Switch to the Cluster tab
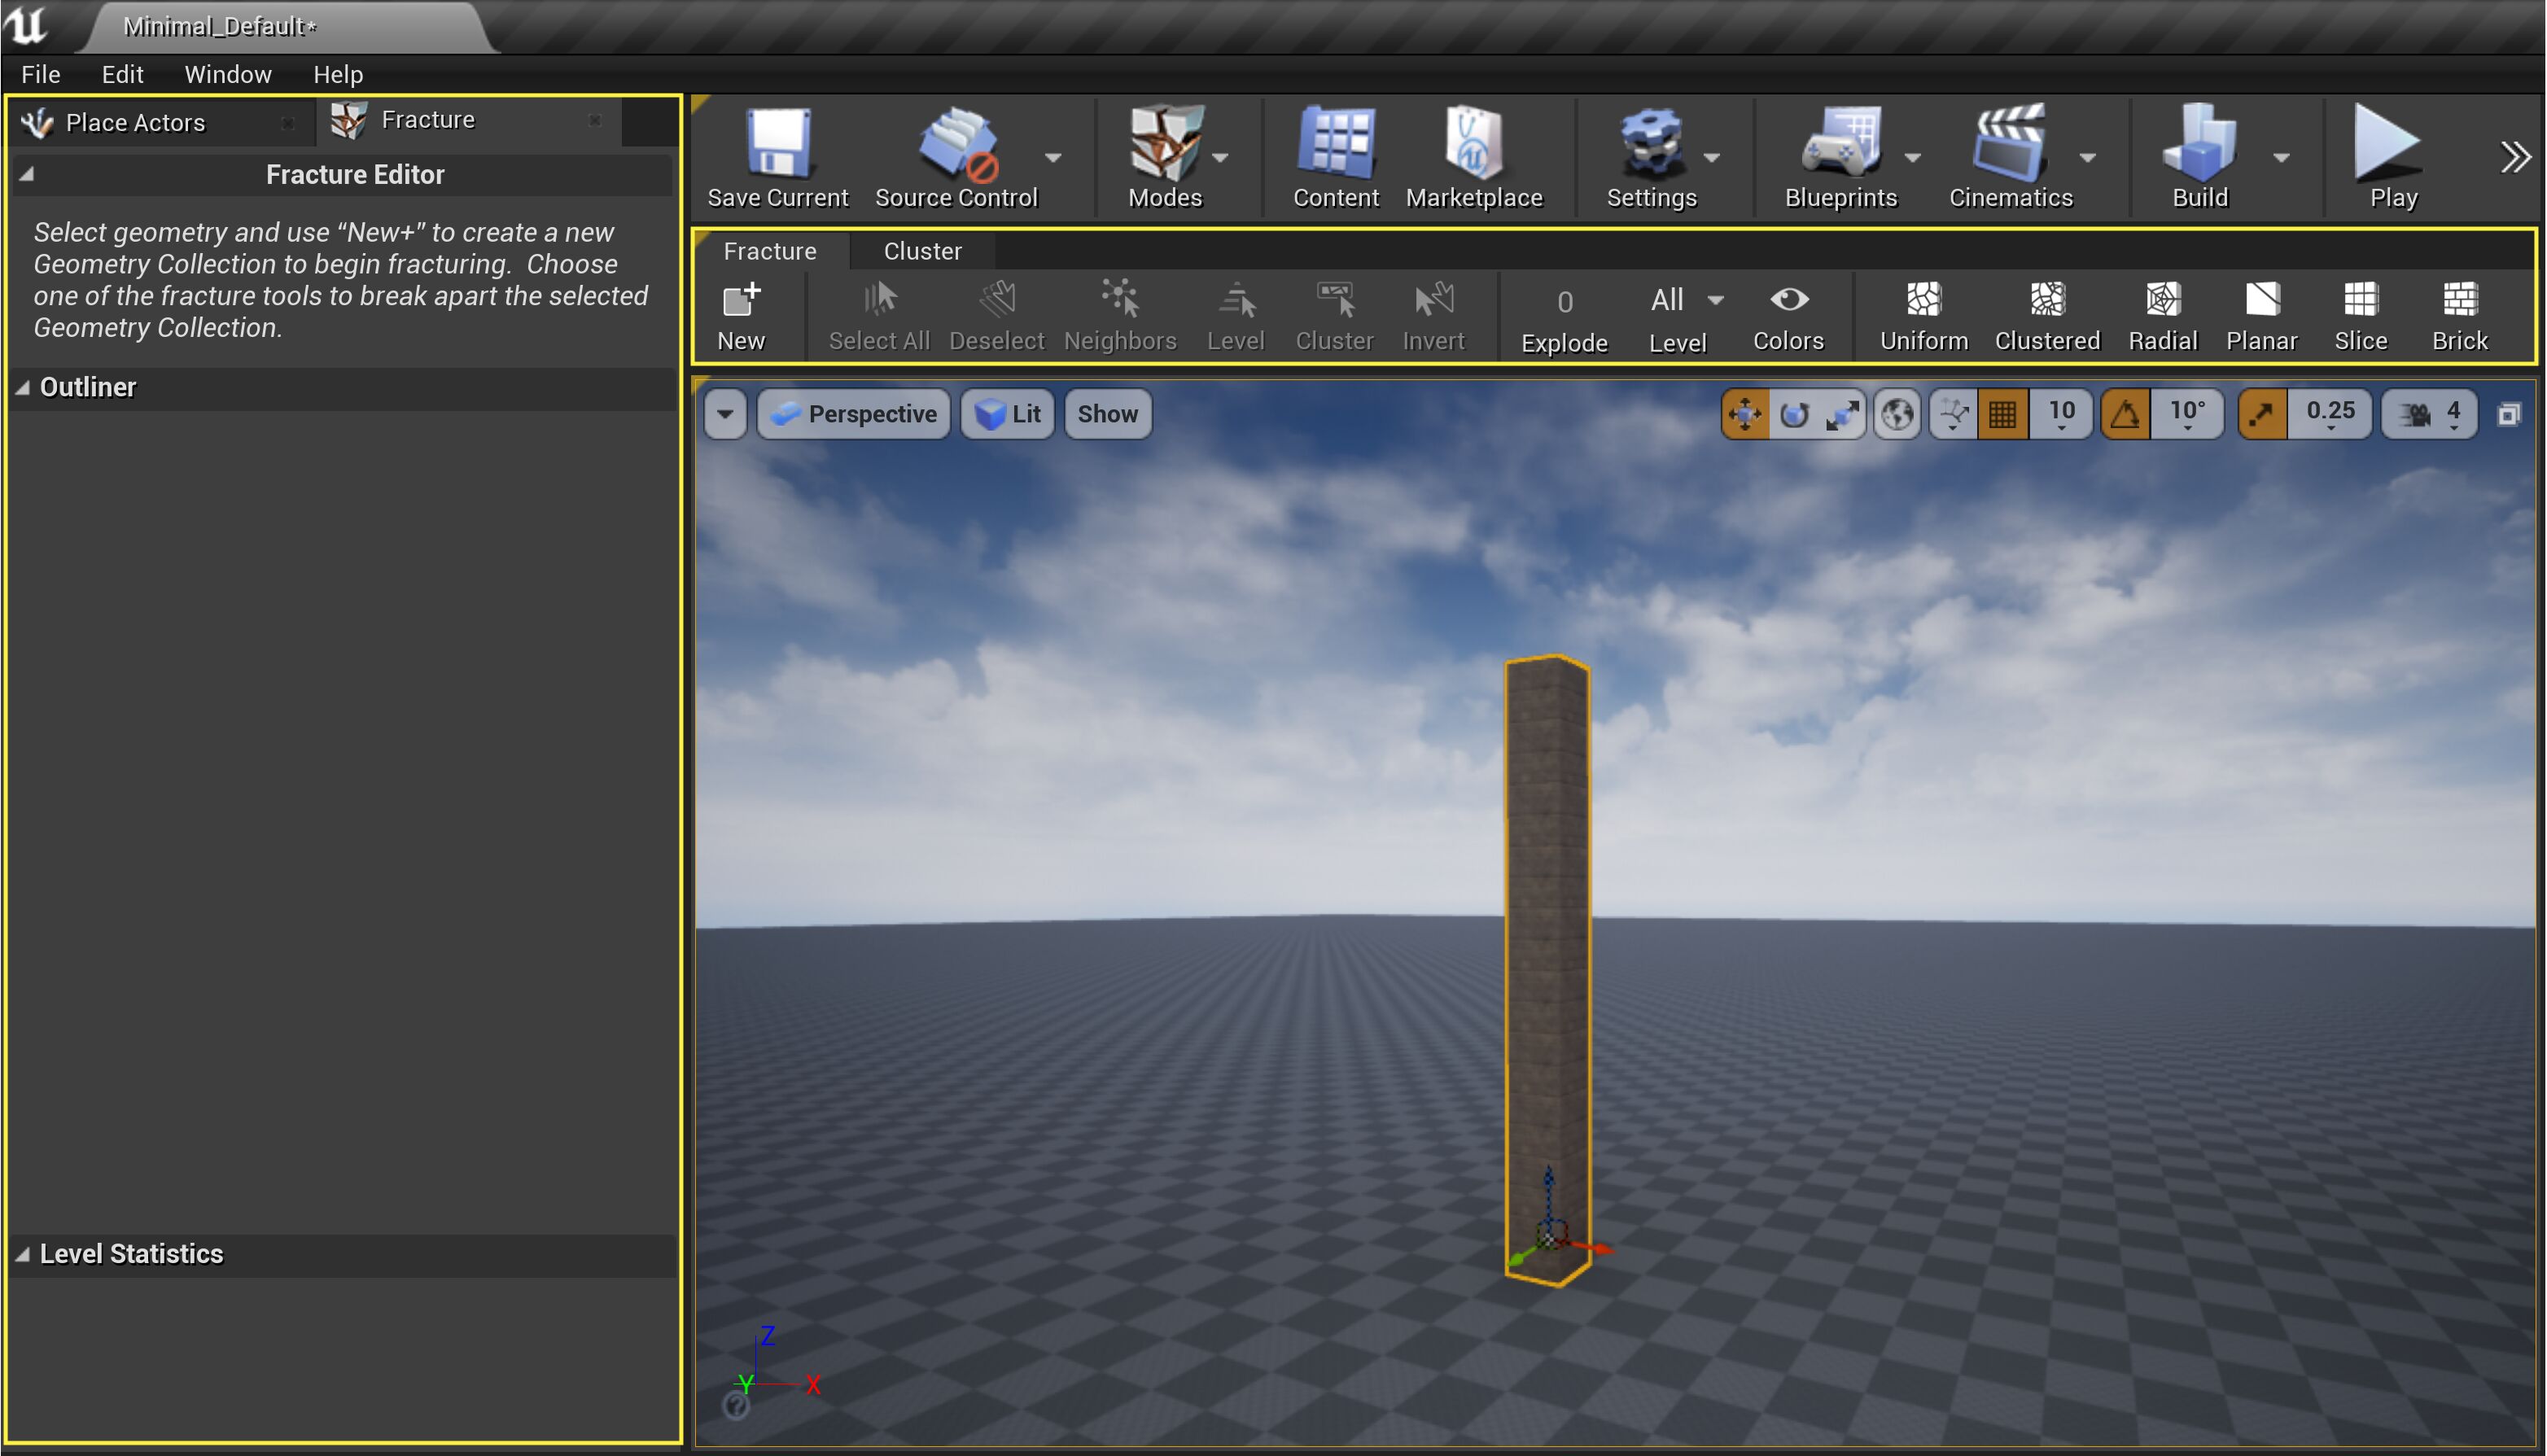This screenshot has width=2547, height=1456. (922, 251)
